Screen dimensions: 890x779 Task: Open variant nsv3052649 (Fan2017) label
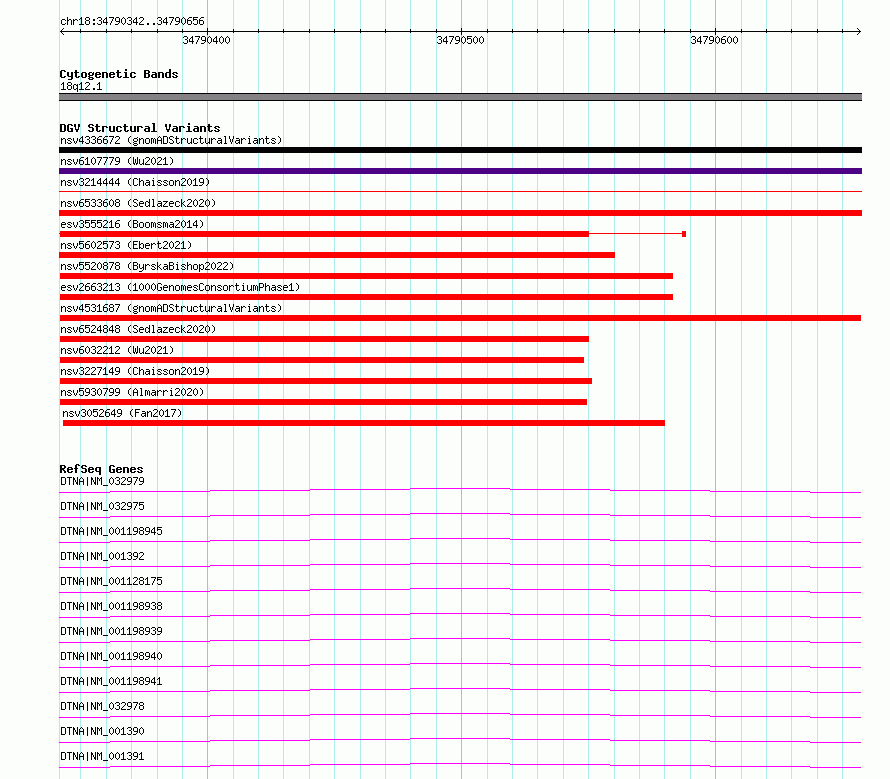pos(122,413)
